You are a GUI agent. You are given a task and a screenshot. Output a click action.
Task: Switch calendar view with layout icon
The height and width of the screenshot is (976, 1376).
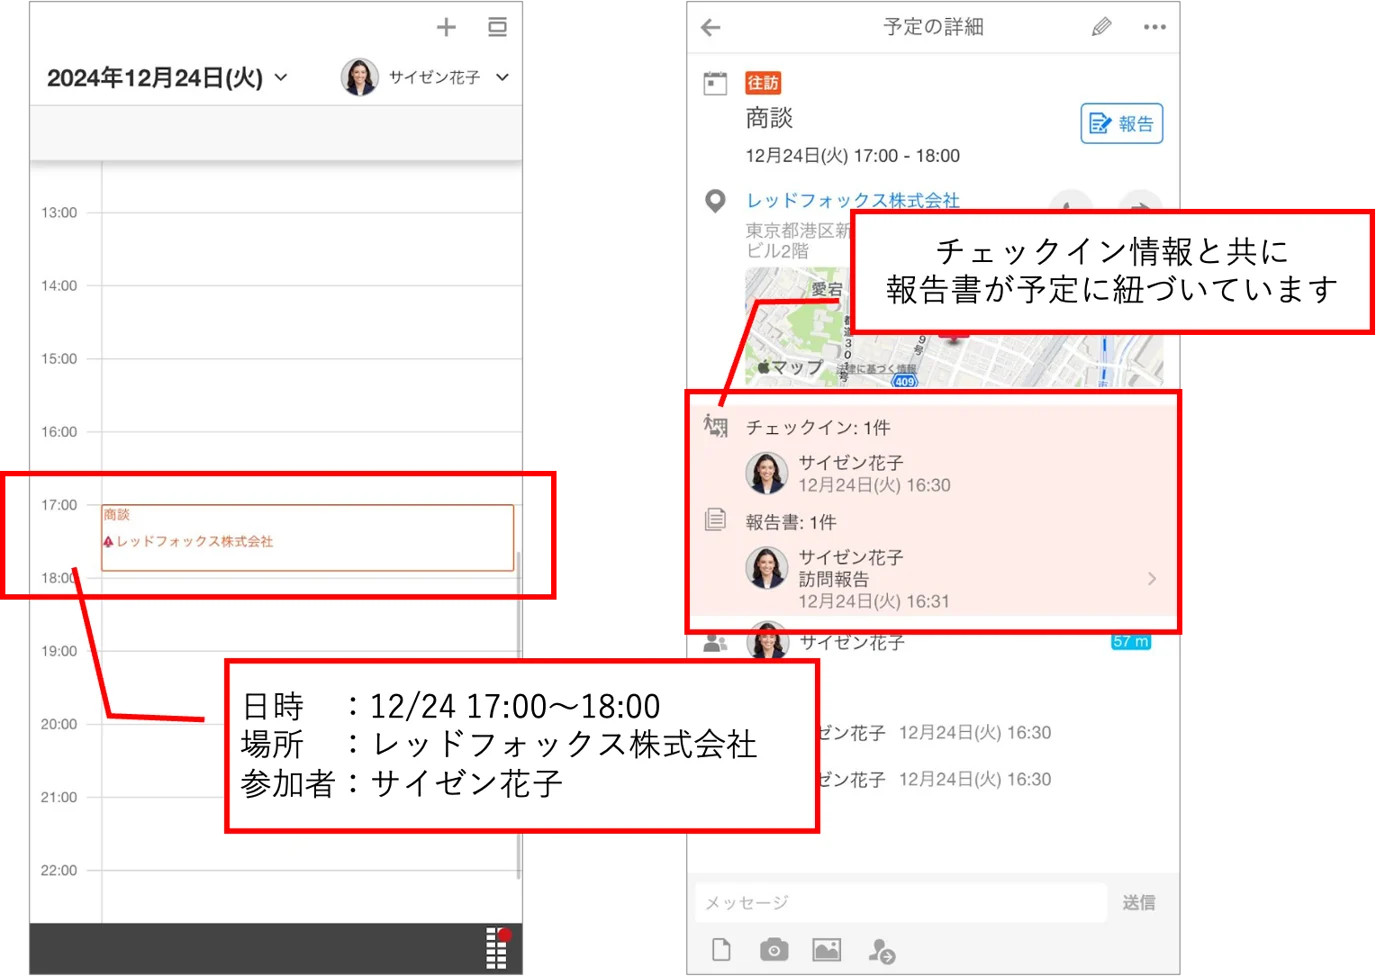pos(497,27)
